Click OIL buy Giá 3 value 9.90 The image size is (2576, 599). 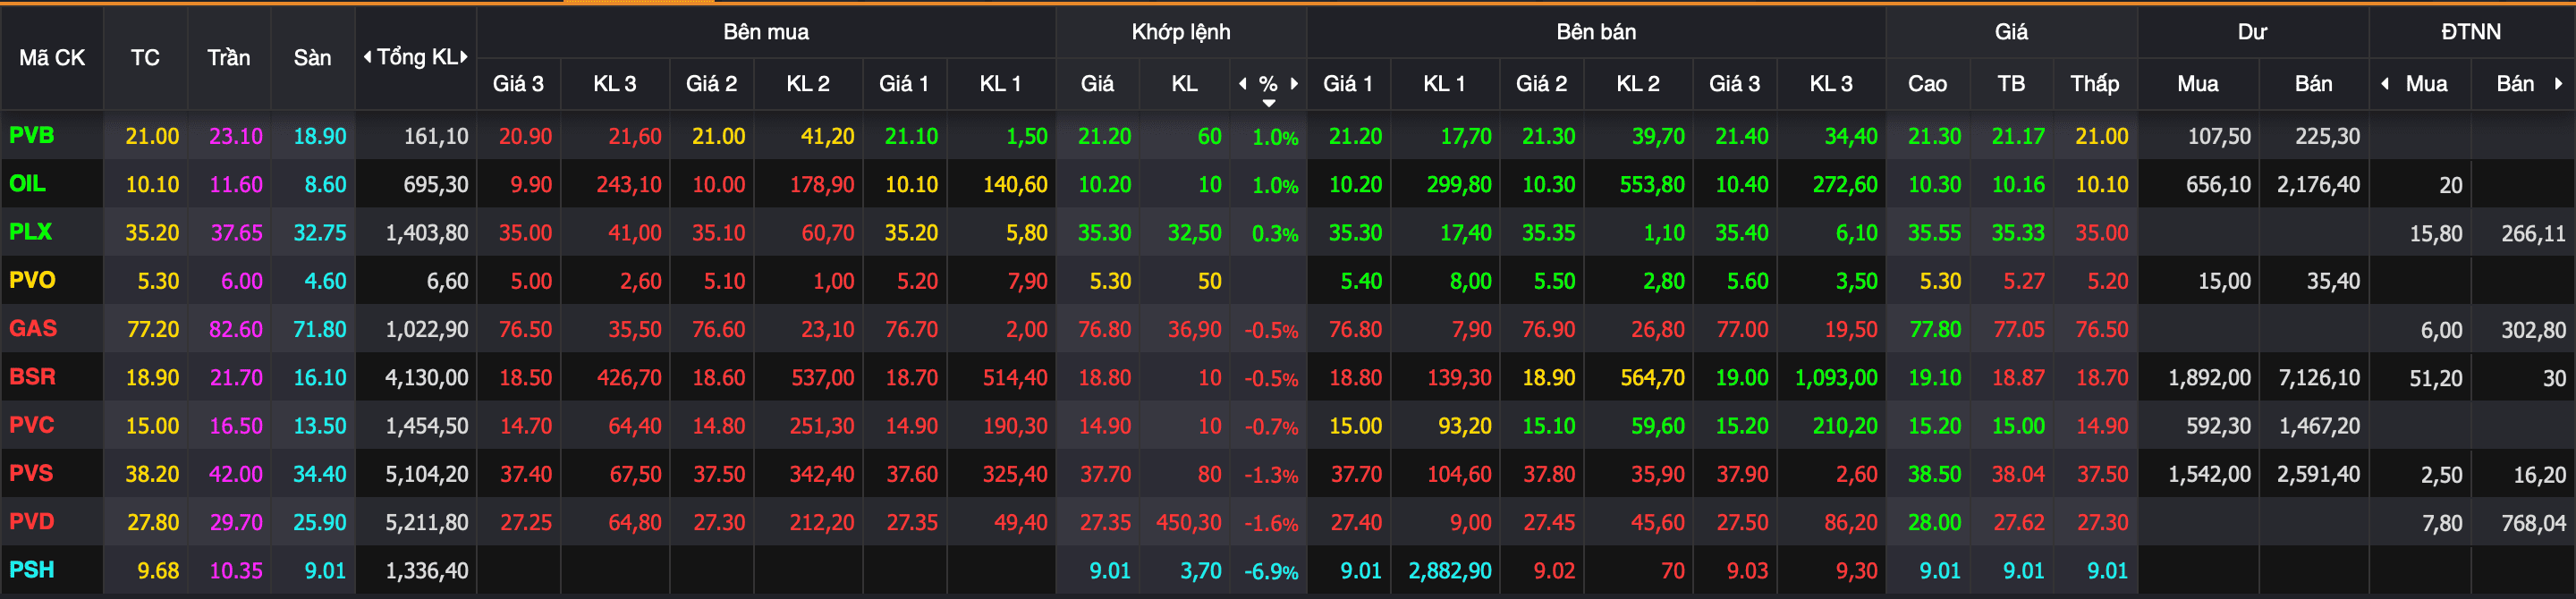click(x=531, y=185)
